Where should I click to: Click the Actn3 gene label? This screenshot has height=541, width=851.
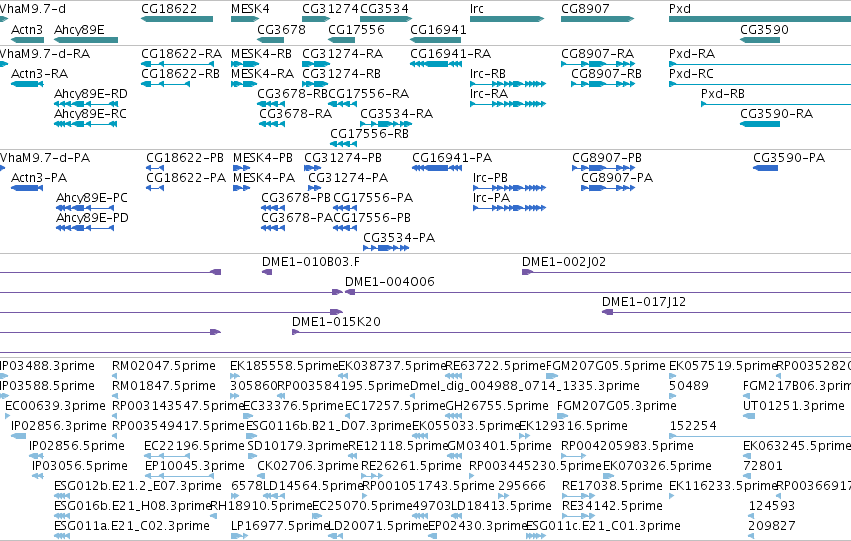tap(27, 29)
